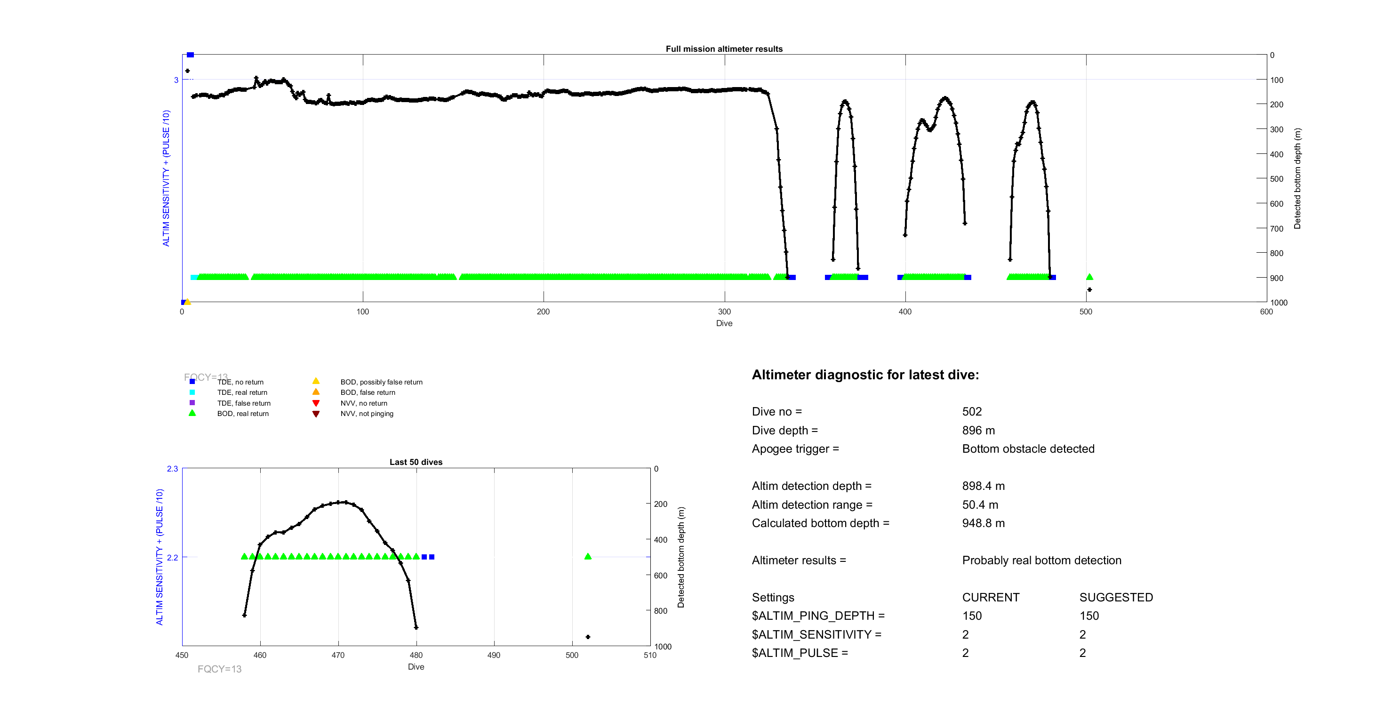Select the 'Dive no =' label

[777, 412]
